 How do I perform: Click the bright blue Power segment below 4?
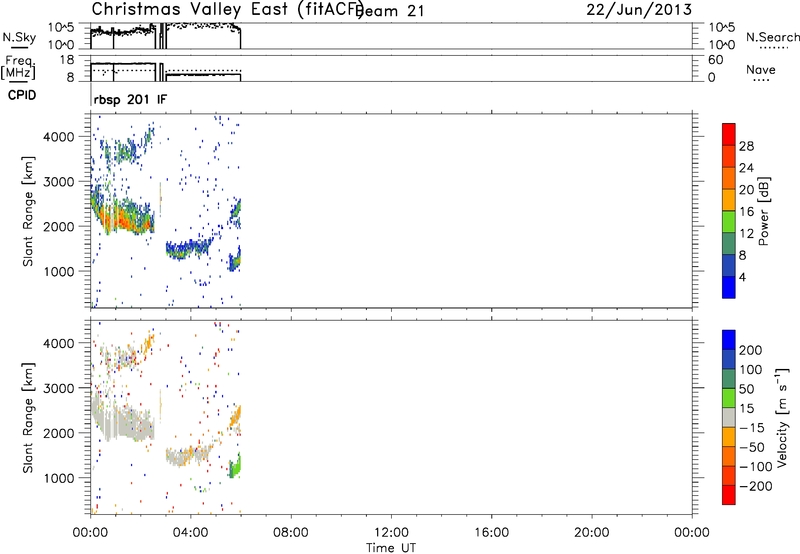(x=729, y=287)
